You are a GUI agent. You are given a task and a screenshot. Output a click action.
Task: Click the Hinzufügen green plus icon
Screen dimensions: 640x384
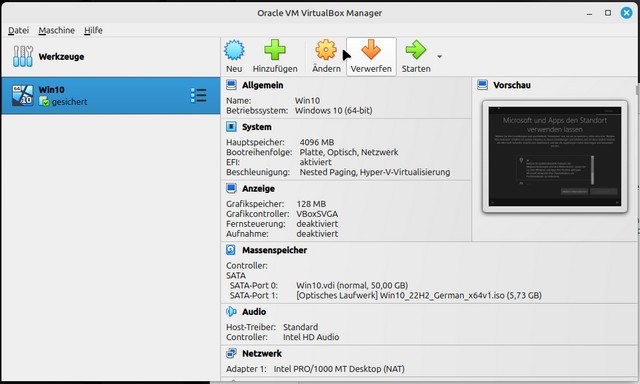tap(275, 50)
